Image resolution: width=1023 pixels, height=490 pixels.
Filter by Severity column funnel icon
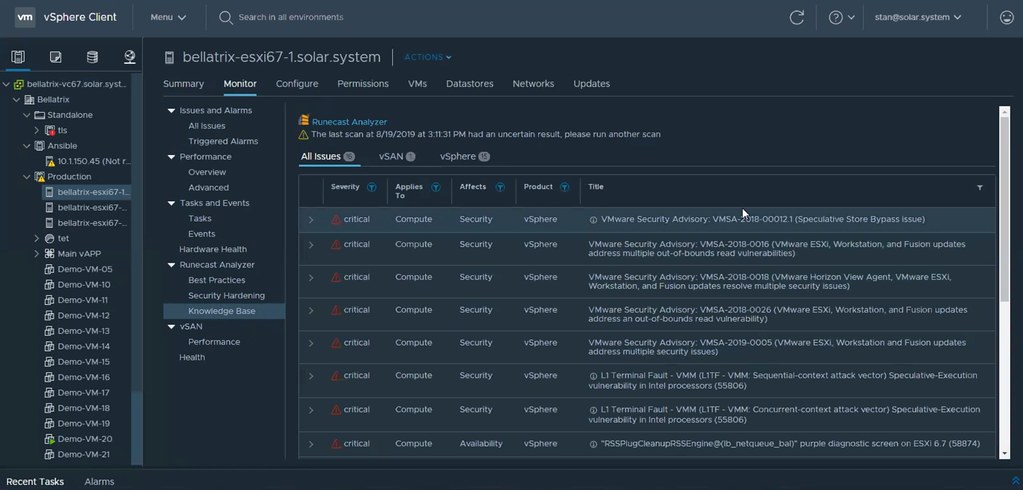371,187
